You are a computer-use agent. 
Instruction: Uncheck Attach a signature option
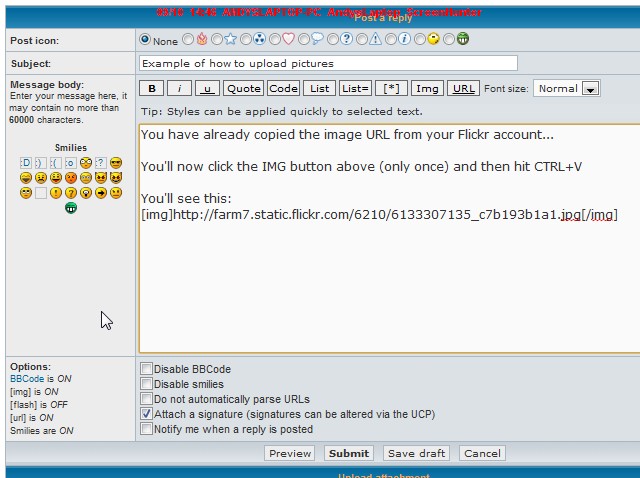(147, 413)
